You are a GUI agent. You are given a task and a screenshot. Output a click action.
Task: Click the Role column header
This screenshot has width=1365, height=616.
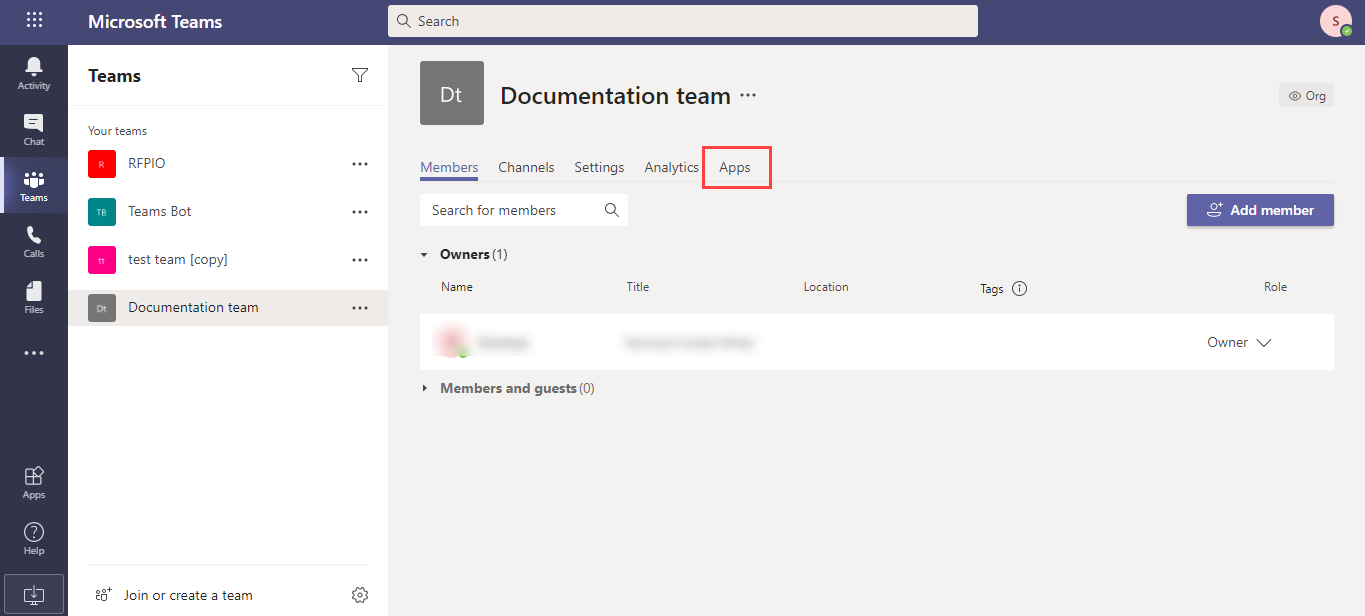click(1275, 287)
